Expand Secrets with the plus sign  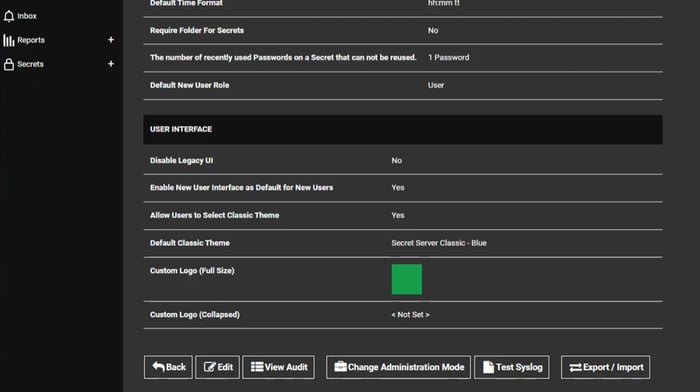pyautogui.click(x=111, y=64)
